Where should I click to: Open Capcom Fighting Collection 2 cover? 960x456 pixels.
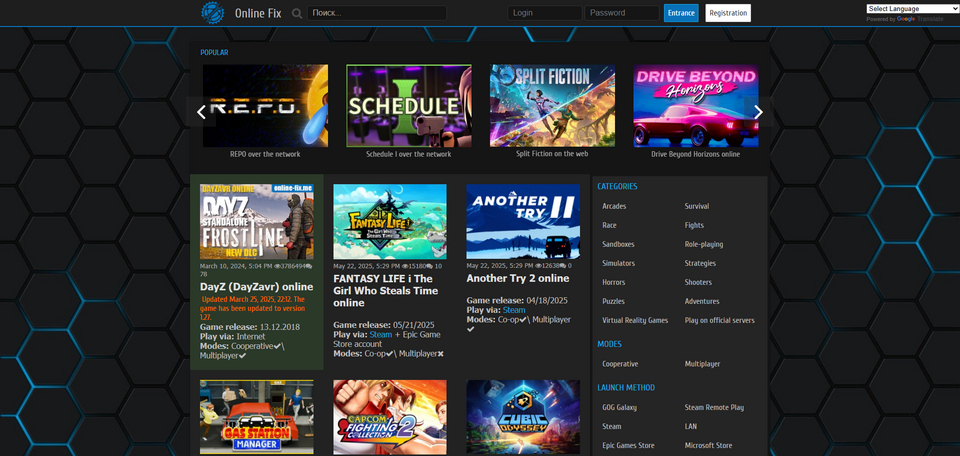(390, 417)
